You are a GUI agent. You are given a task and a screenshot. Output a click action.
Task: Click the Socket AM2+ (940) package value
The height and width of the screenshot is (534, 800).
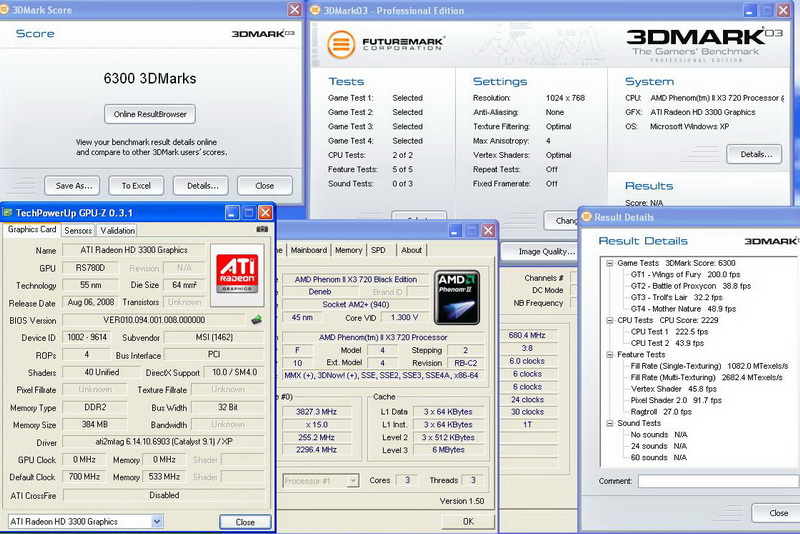[x=356, y=304]
